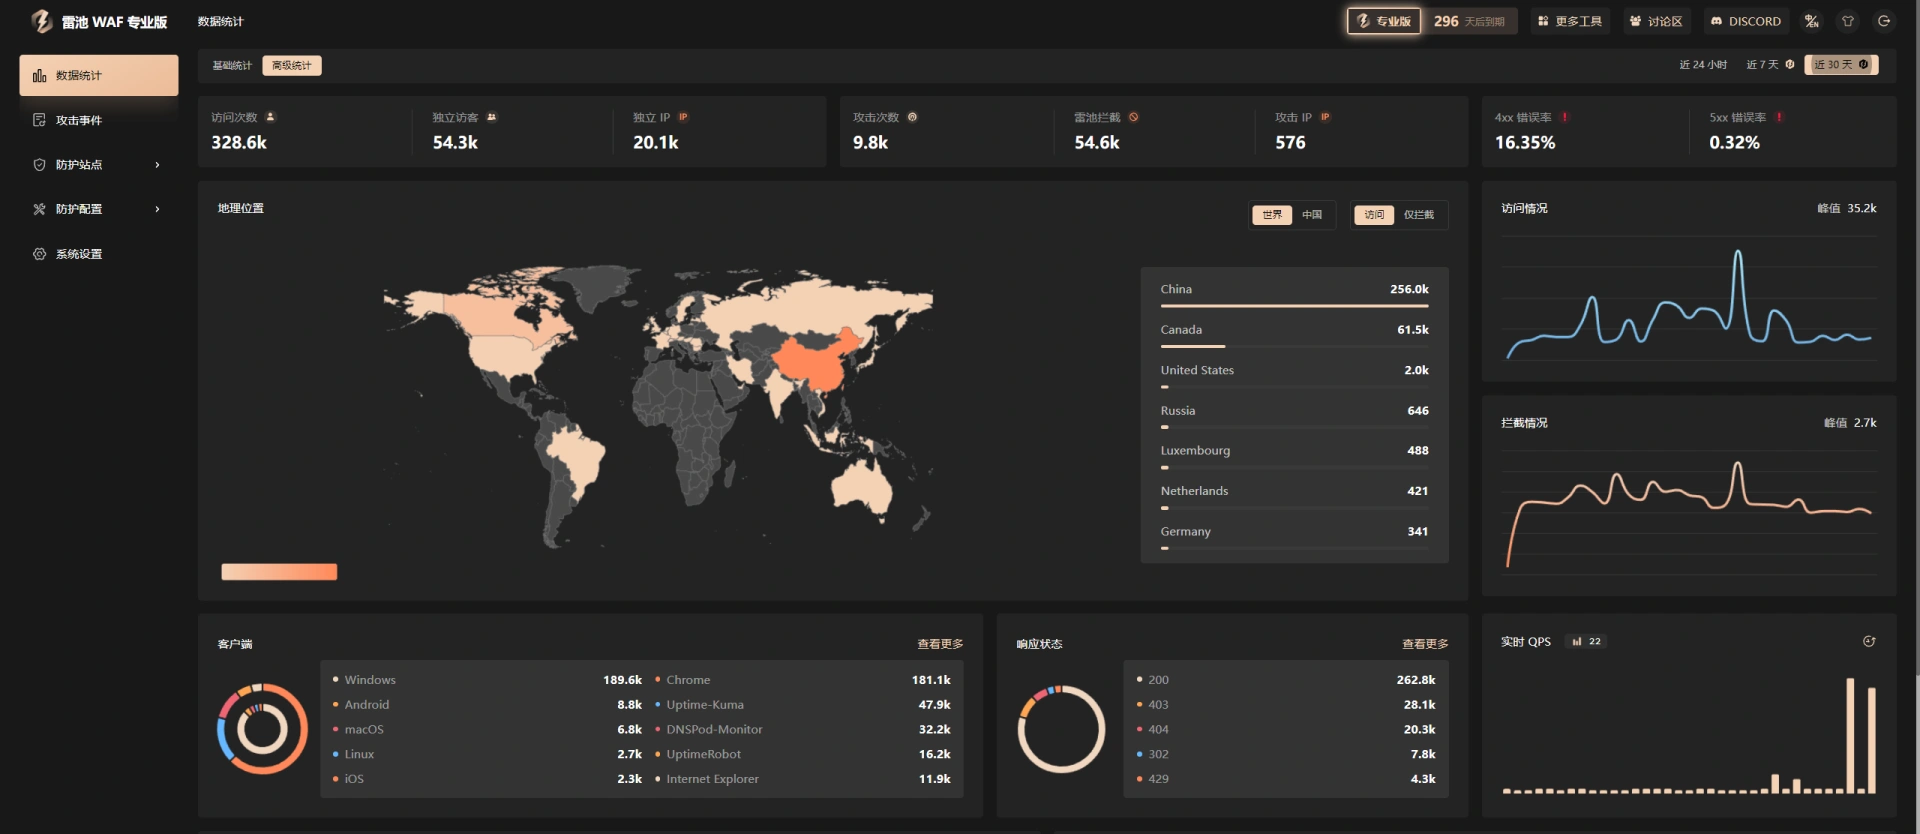Open the DISCORD link
The width and height of the screenshot is (1920, 834).
click(x=1746, y=21)
